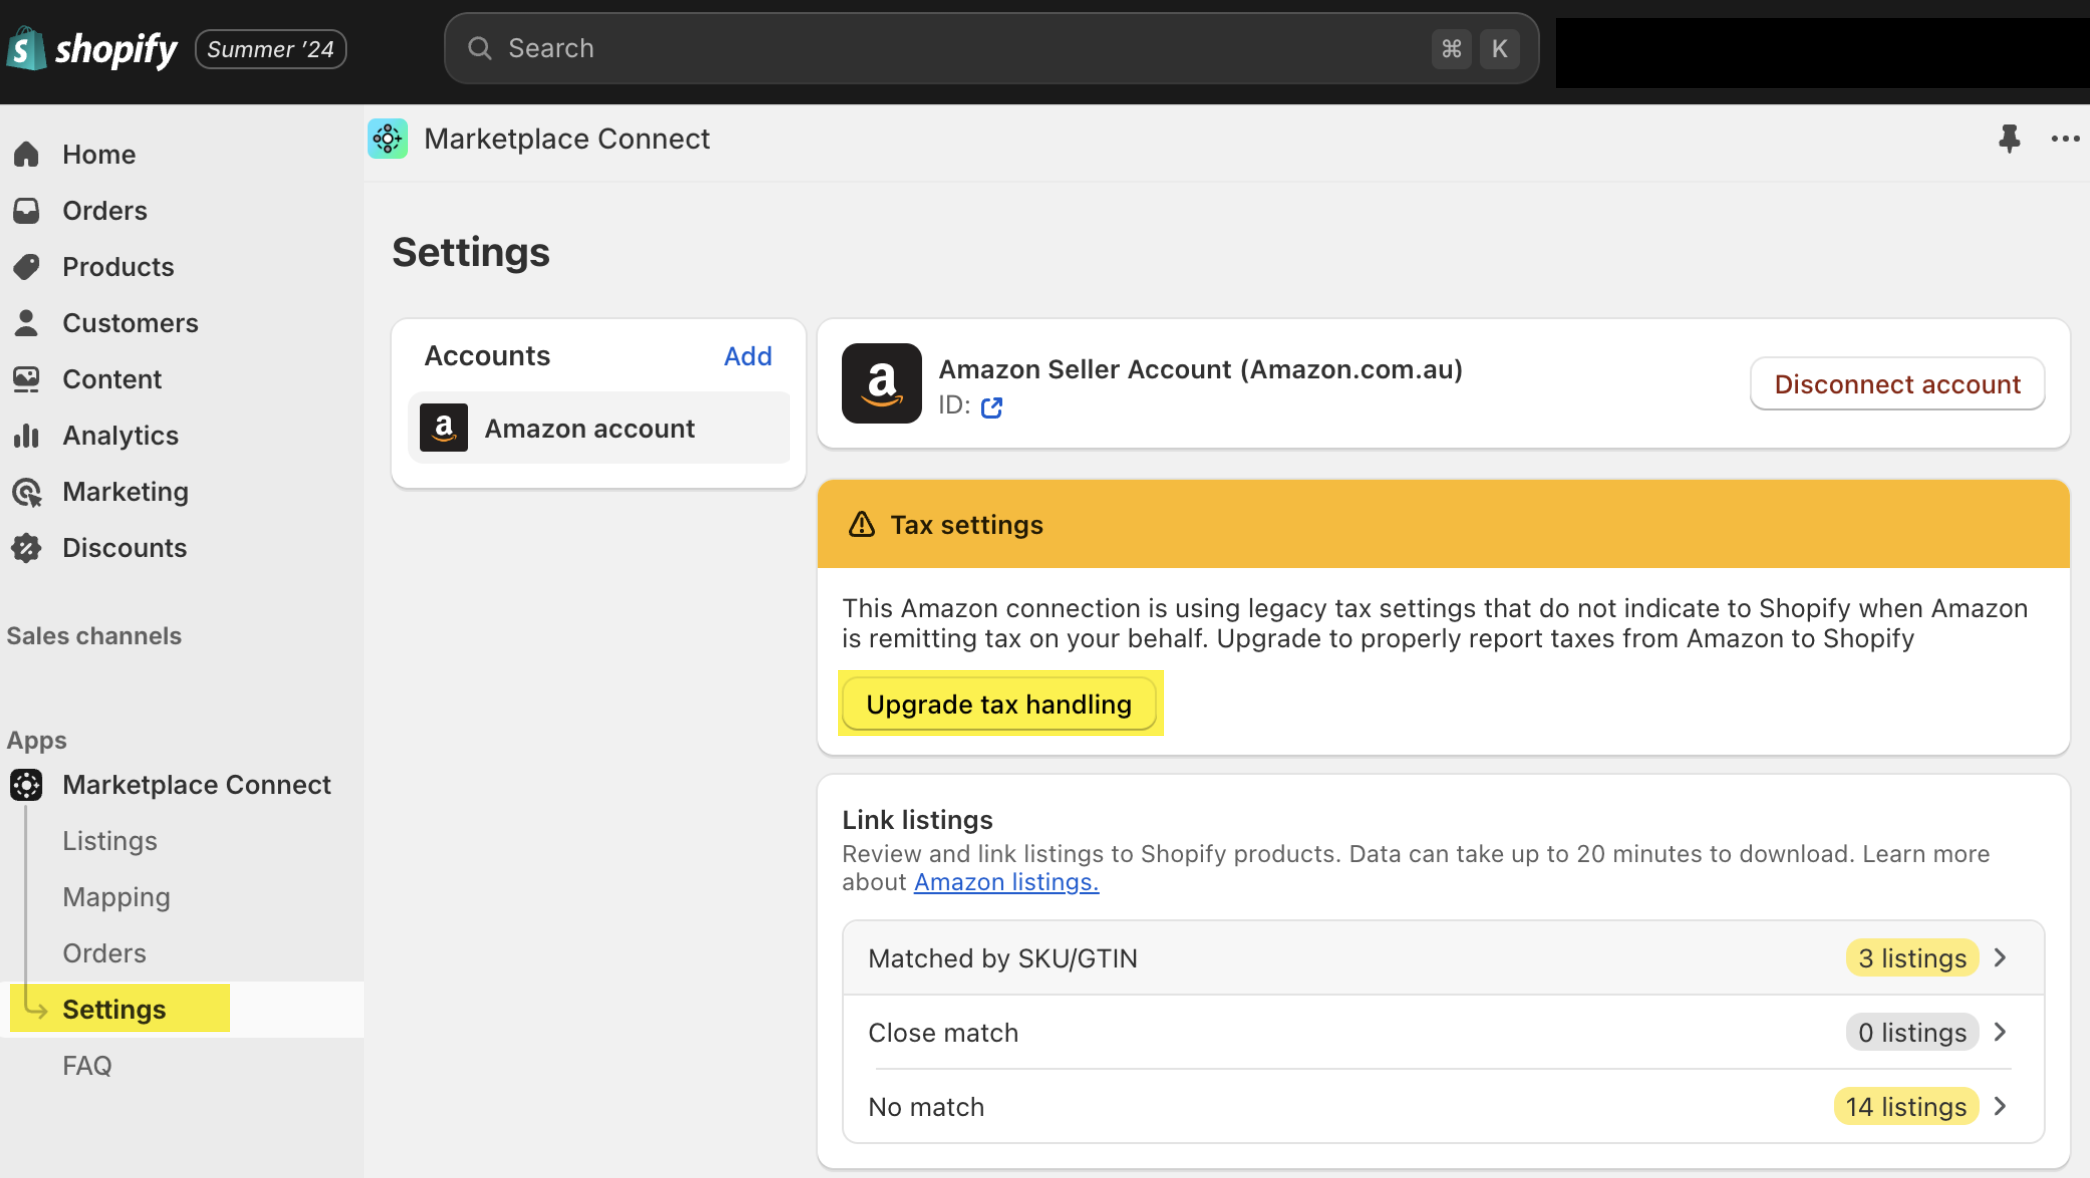Click the 0 listings badge
The height and width of the screenshot is (1178, 2090).
tap(1912, 1032)
